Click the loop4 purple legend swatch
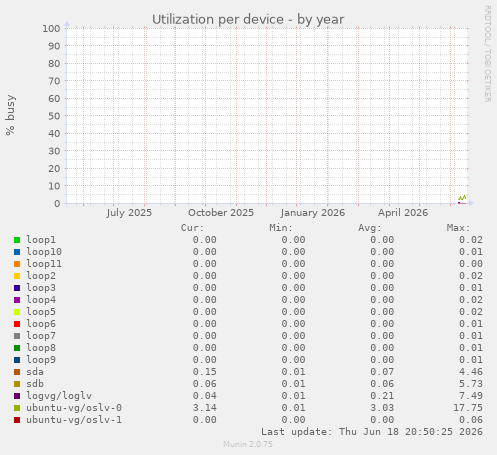The height and width of the screenshot is (455, 497). point(17,300)
